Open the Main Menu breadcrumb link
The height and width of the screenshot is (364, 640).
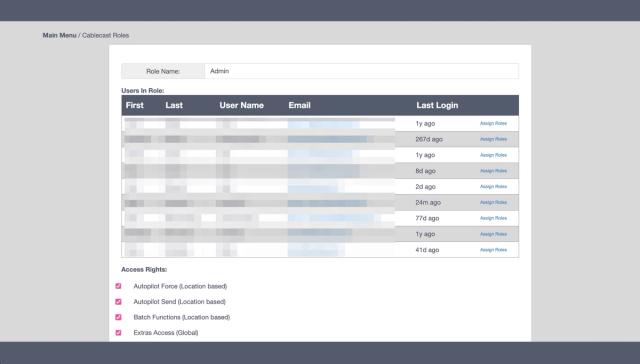tap(60, 36)
